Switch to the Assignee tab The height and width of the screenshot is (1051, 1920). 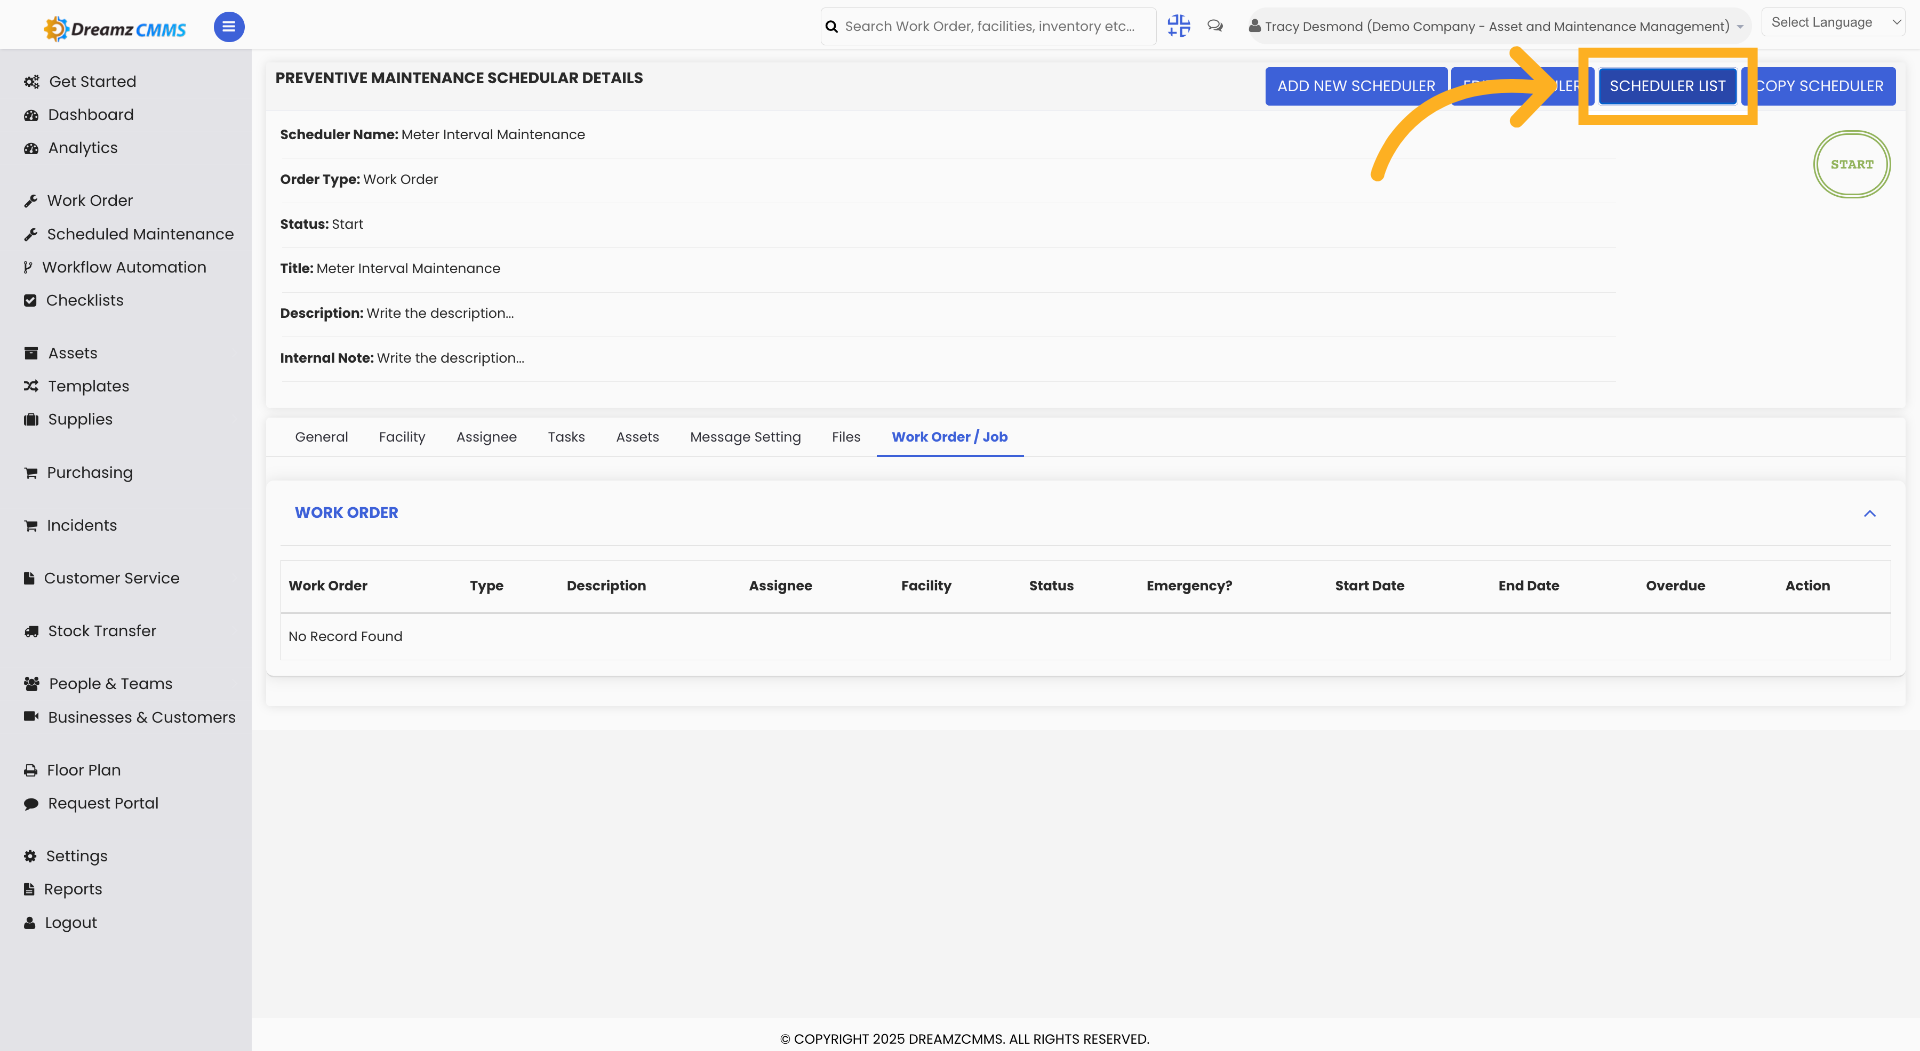(487, 437)
